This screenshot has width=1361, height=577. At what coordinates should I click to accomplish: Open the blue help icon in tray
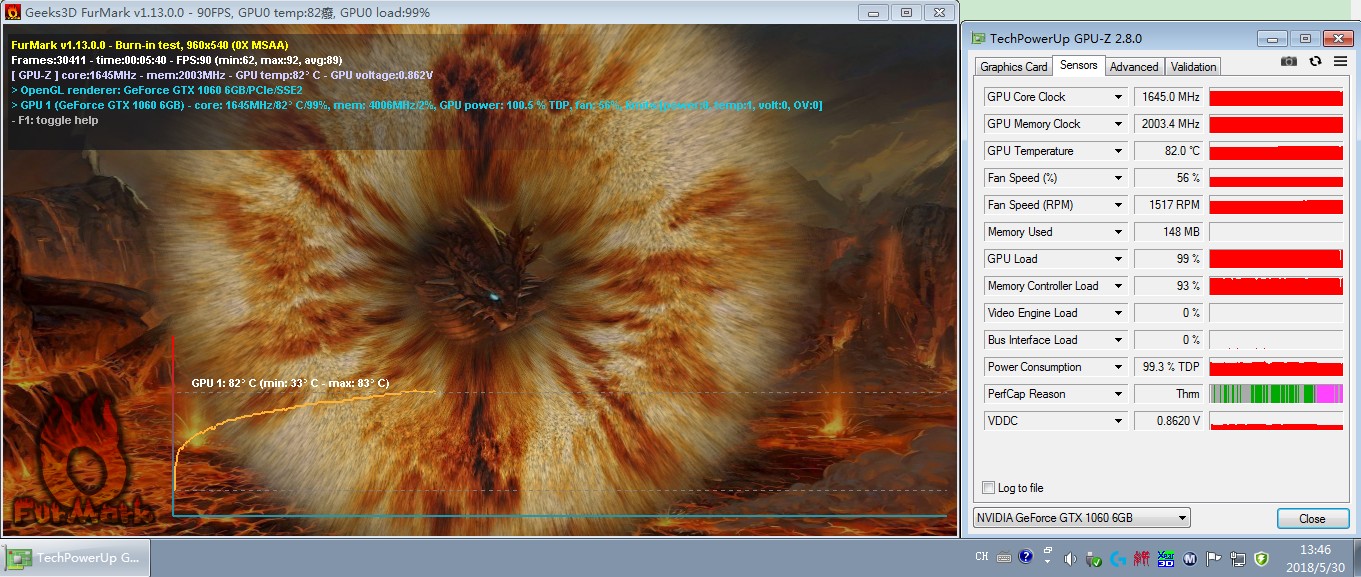[1025, 558]
